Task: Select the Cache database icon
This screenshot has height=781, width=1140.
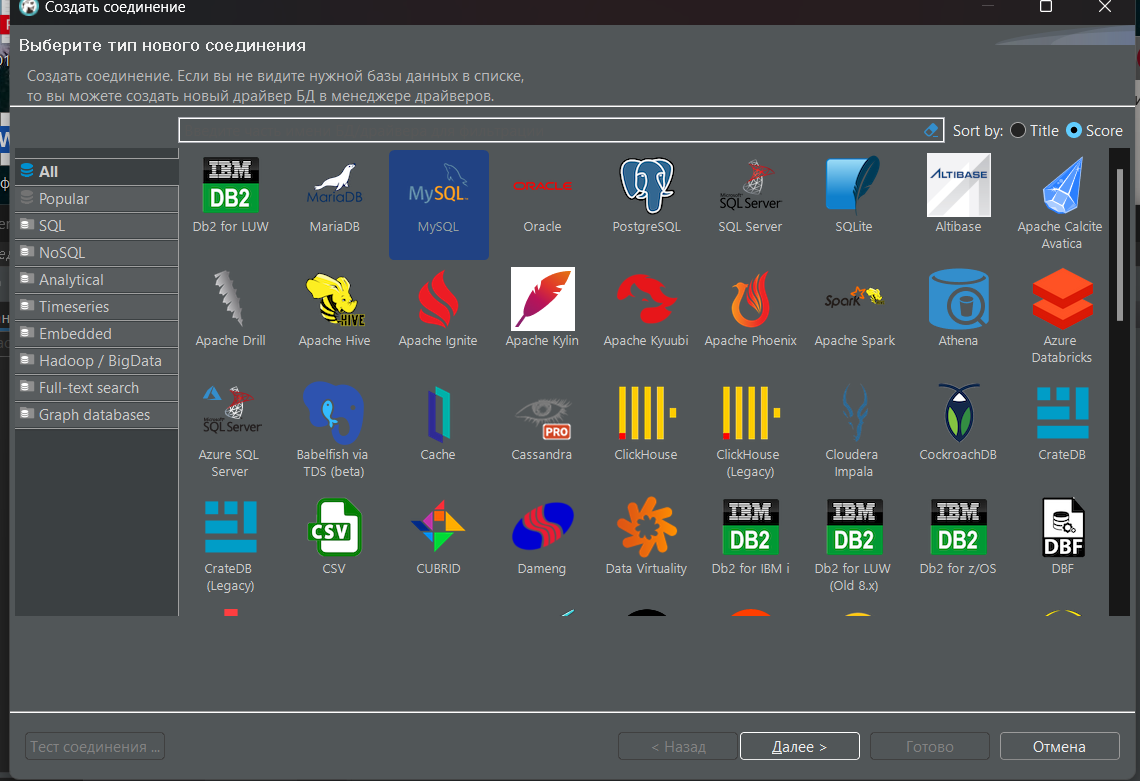Action: (x=438, y=414)
